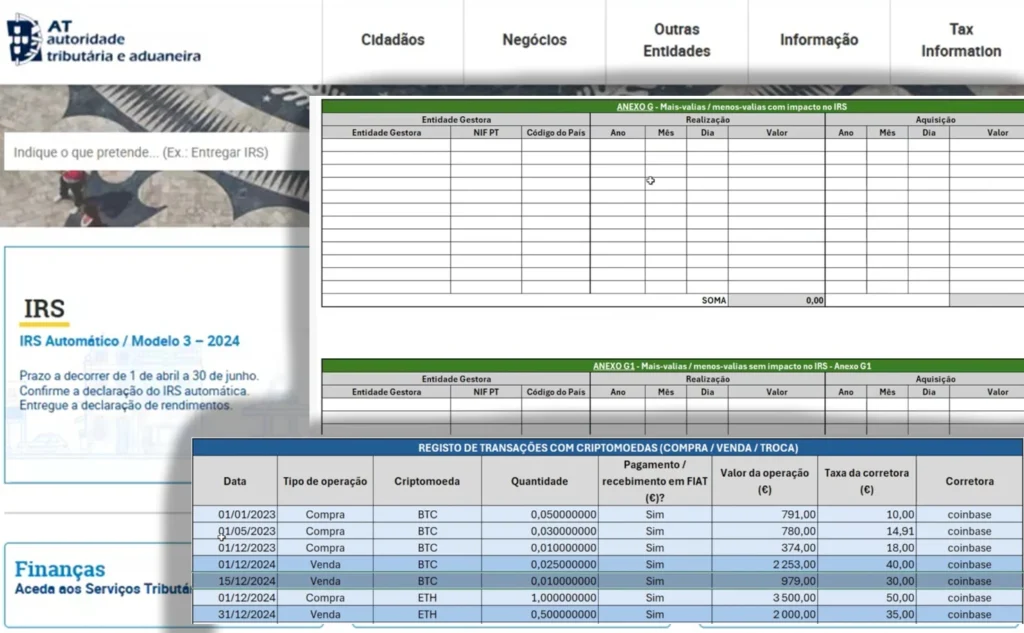This screenshot has width=1024, height=633.
Task: Click the AT Autoridade Tributária logo
Action: click(104, 40)
